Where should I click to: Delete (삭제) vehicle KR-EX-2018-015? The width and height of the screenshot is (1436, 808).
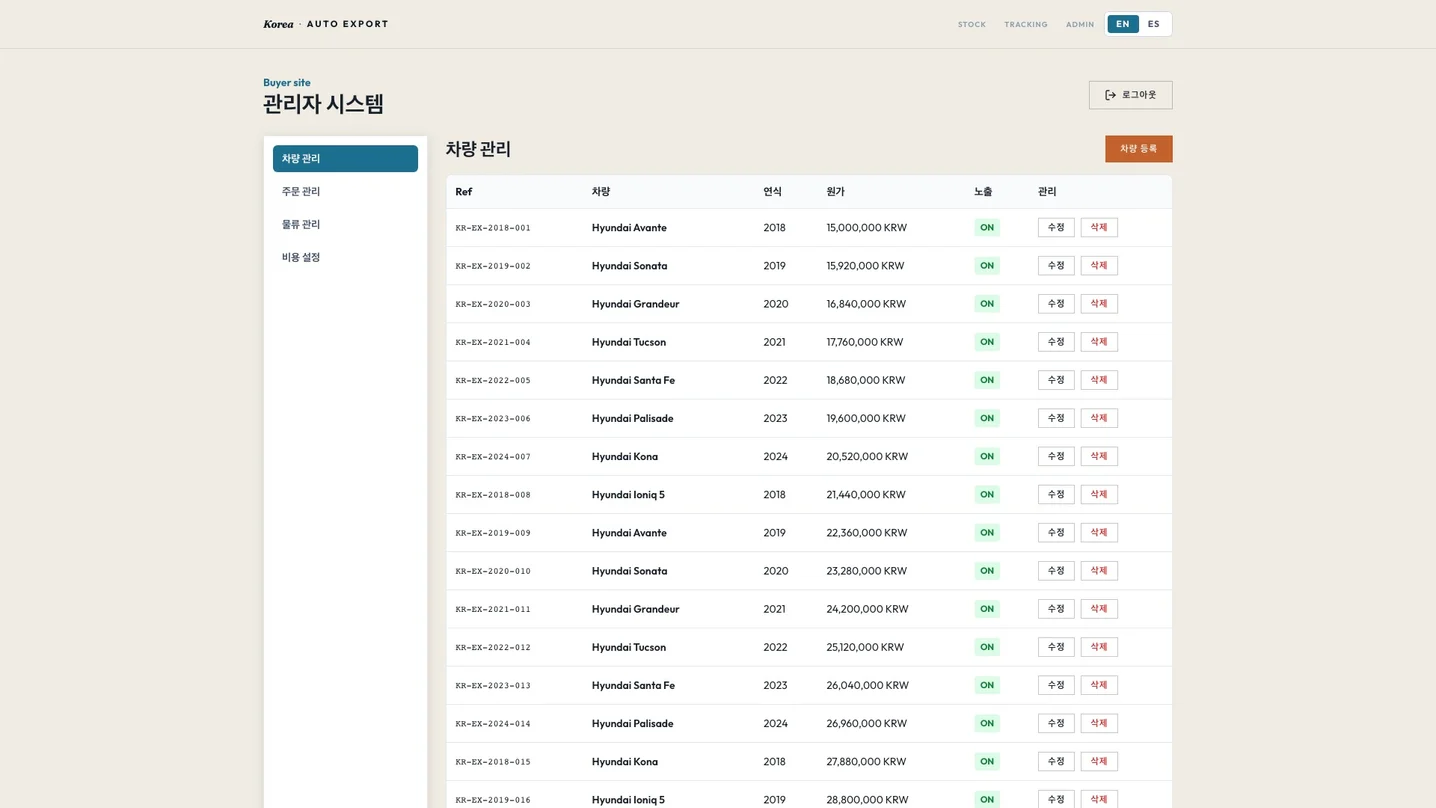pos(1099,761)
